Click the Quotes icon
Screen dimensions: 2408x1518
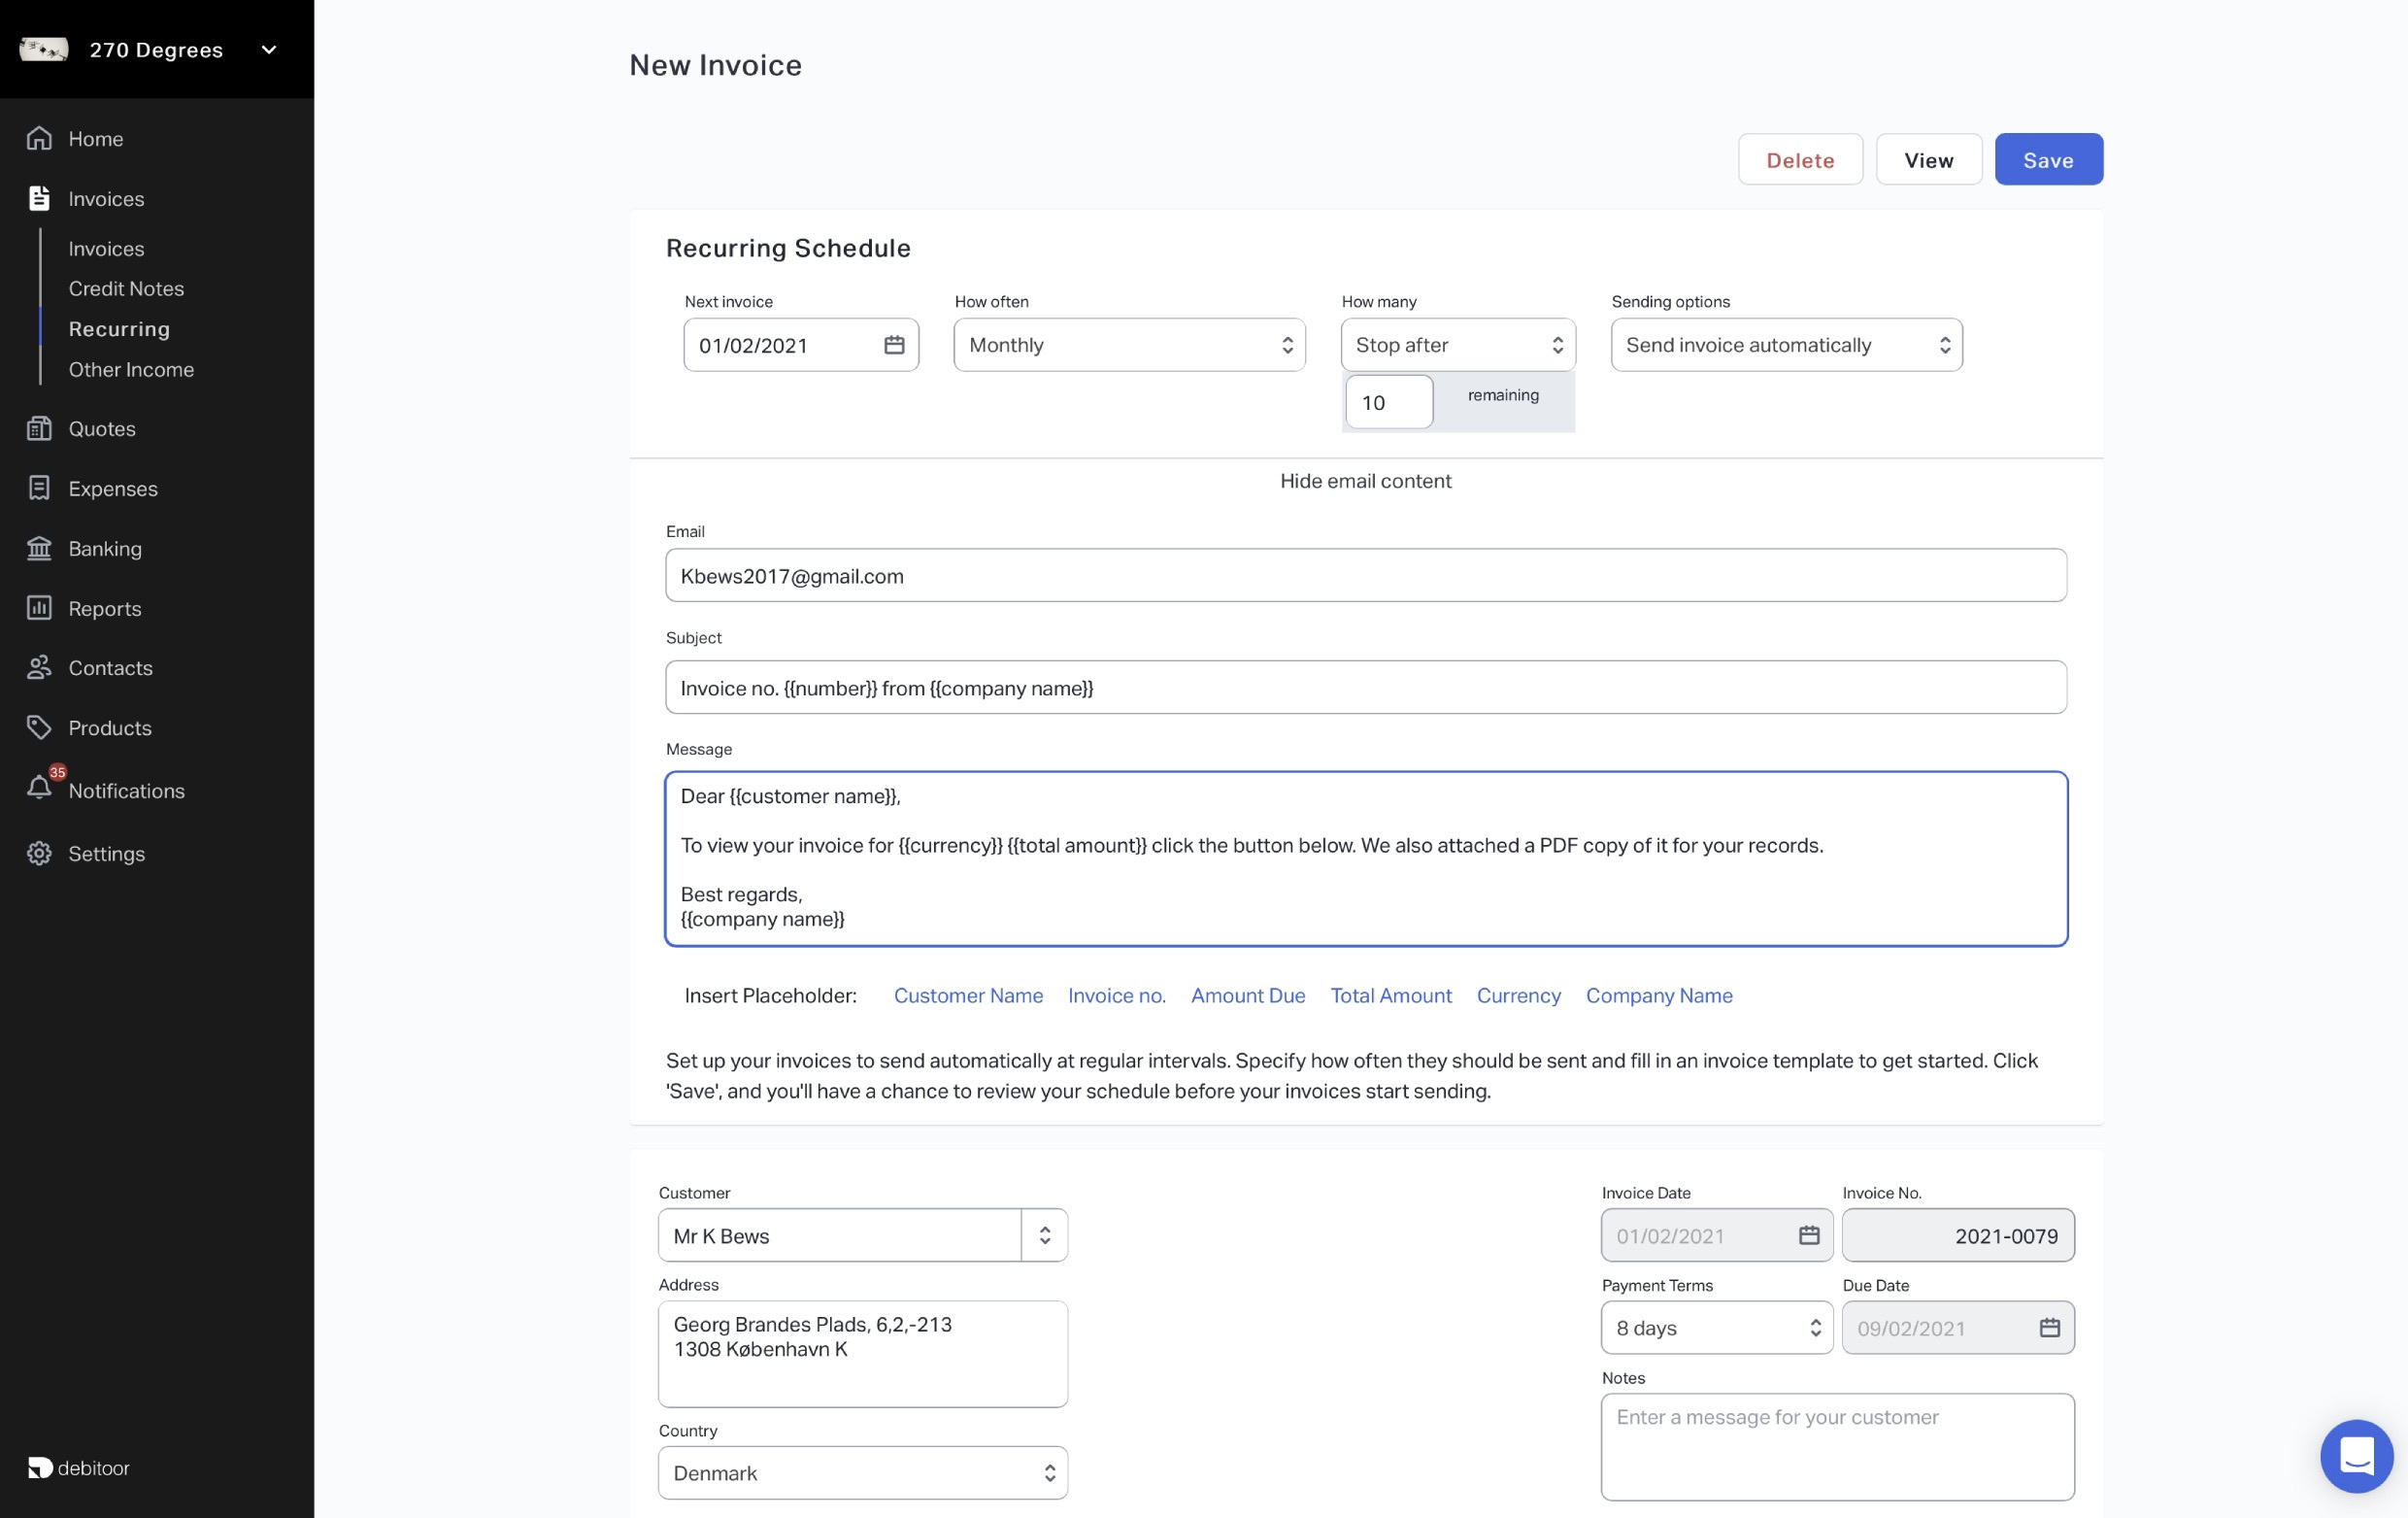coord(39,428)
